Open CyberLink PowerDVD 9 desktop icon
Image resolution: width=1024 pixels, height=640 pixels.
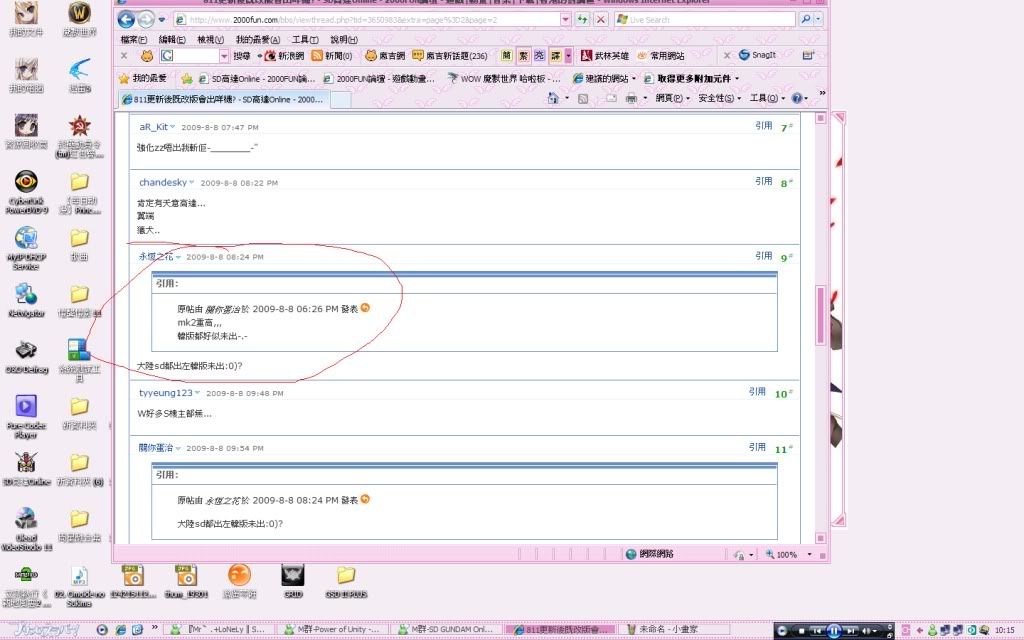click(26, 191)
